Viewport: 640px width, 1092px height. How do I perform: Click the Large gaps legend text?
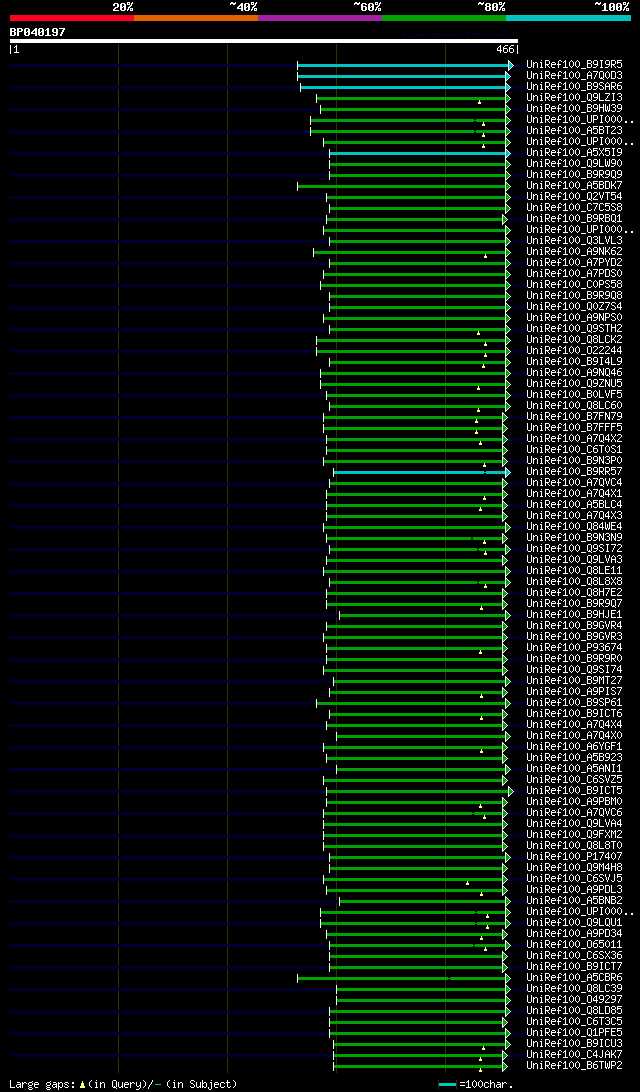(x=123, y=1084)
